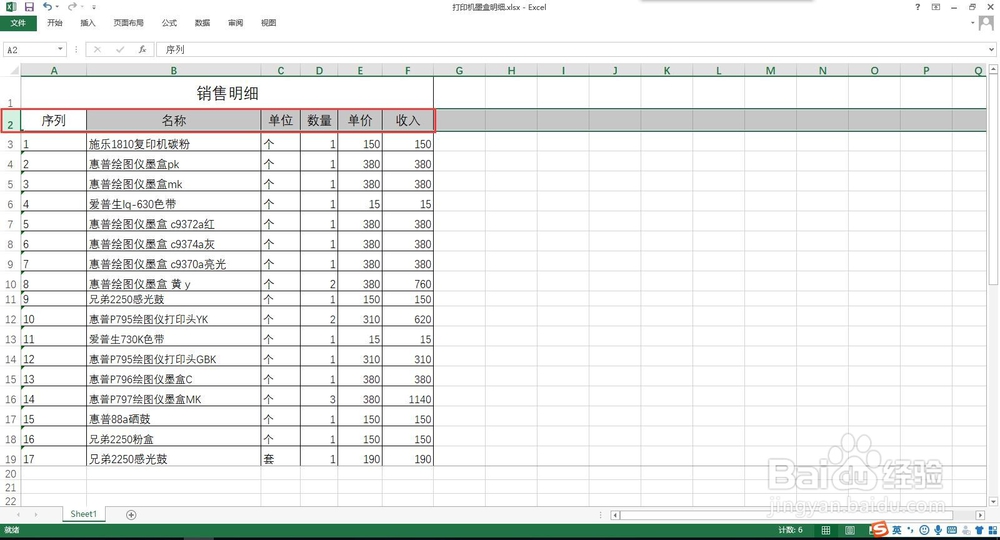Click previous sheet navigation arrow

[x=18, y=514]
